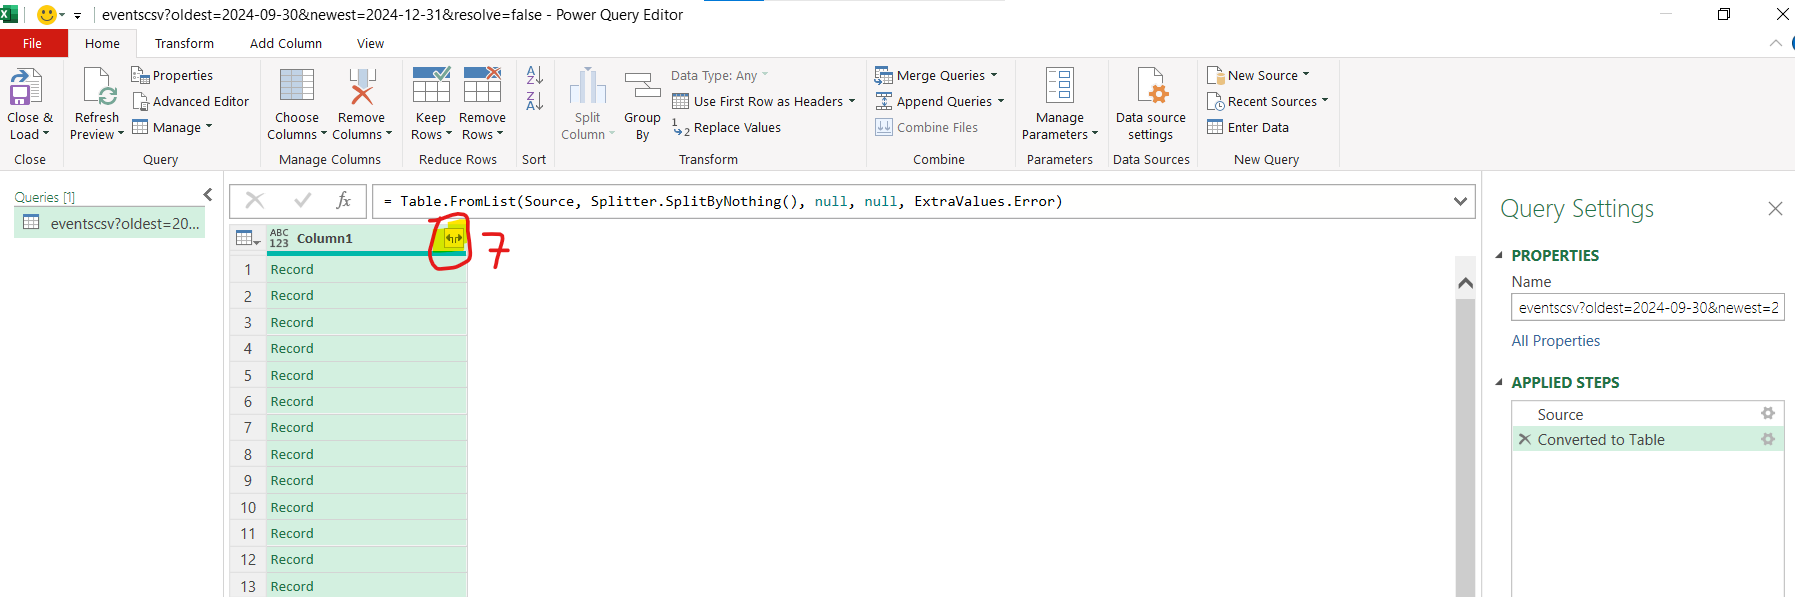Open the Advanced Editor

pyautogui.click(x=191, y=101)
